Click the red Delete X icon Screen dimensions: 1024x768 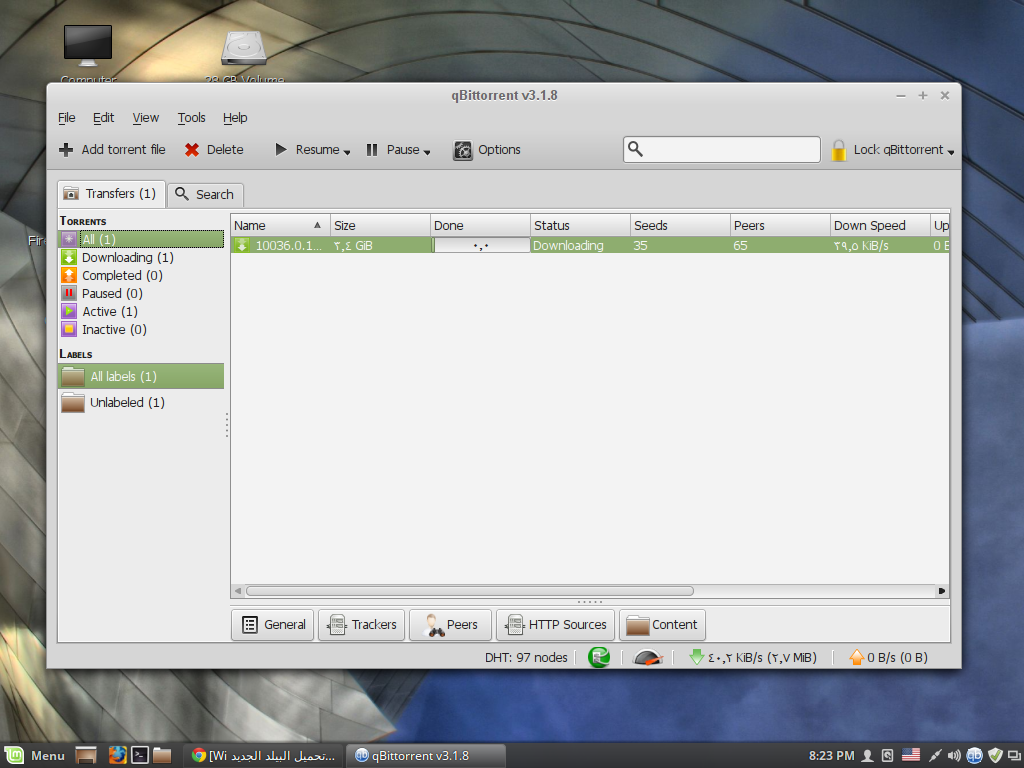point(191,150)
